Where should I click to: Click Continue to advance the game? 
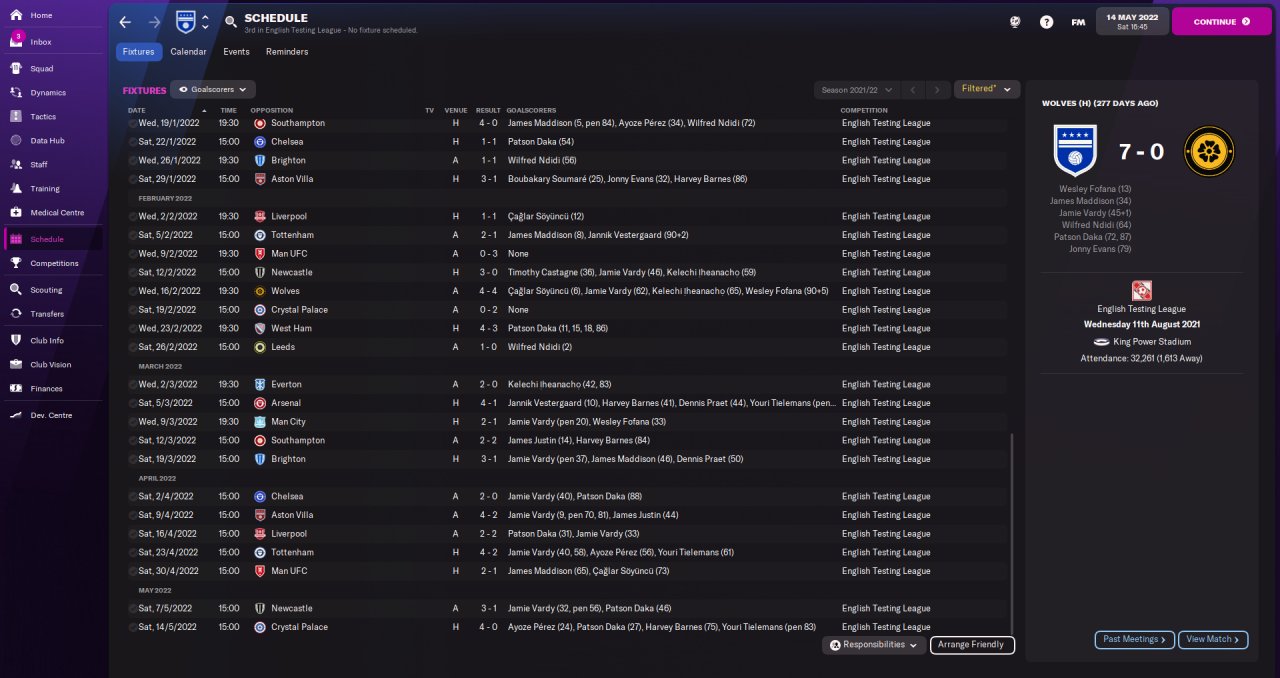tap(1221, 21)
